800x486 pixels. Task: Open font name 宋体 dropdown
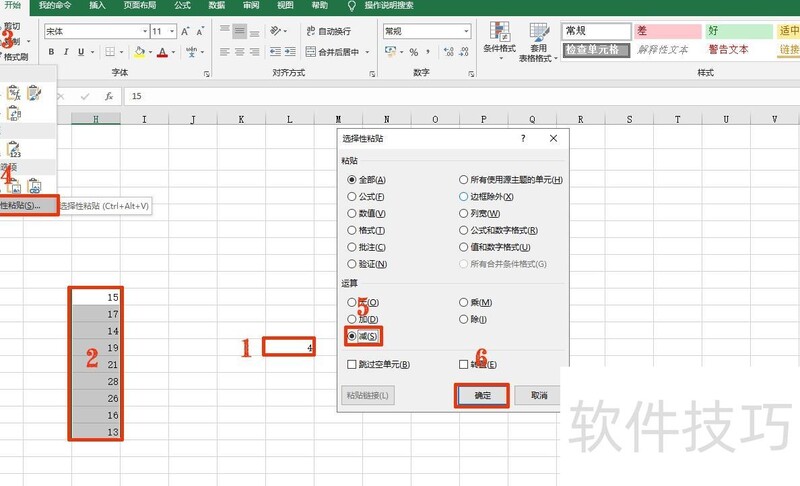[145, 32]
